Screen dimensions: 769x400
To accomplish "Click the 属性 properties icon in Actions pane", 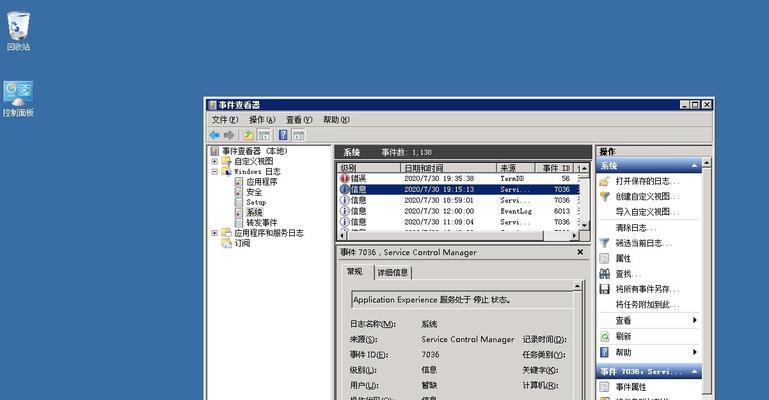I will point(605,258).
